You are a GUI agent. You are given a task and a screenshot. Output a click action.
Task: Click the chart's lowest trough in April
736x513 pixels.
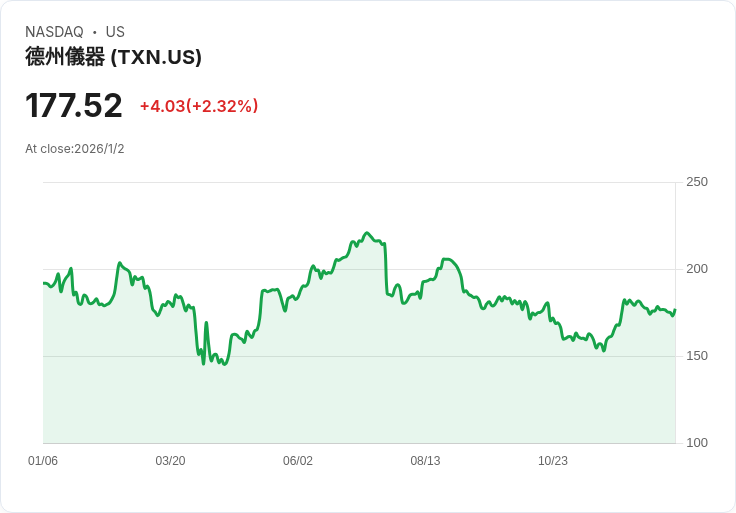tap(225, 364)
